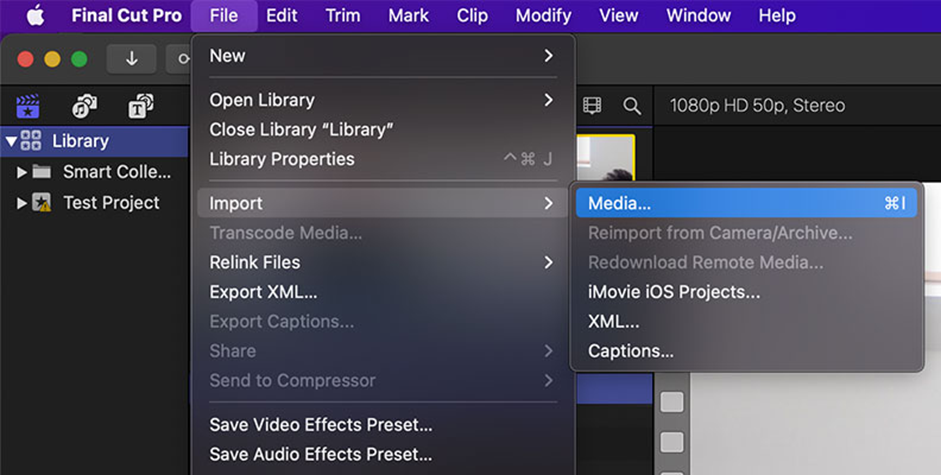This screenshot has width=941, height=475.
Task: Click the 1080p HD 50p, Stereo format text
Action: [x=757, y=106]
